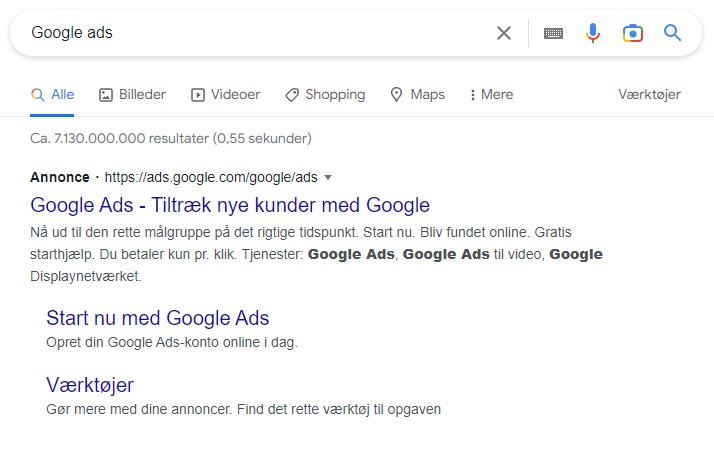Switch to the Videoer tab

point(225,94)
